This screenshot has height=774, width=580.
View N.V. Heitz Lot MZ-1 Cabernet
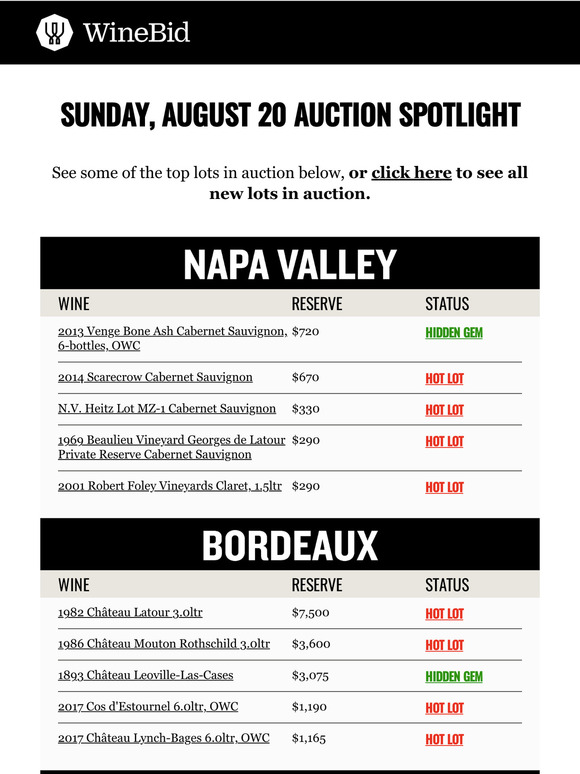click(167, 409)
